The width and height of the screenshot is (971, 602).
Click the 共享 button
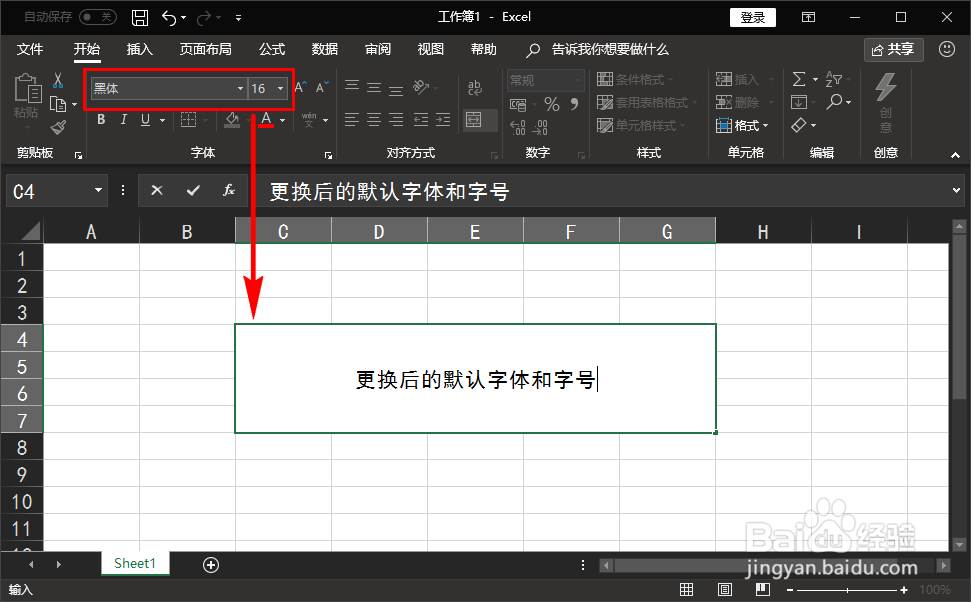(x=893, y=48)
